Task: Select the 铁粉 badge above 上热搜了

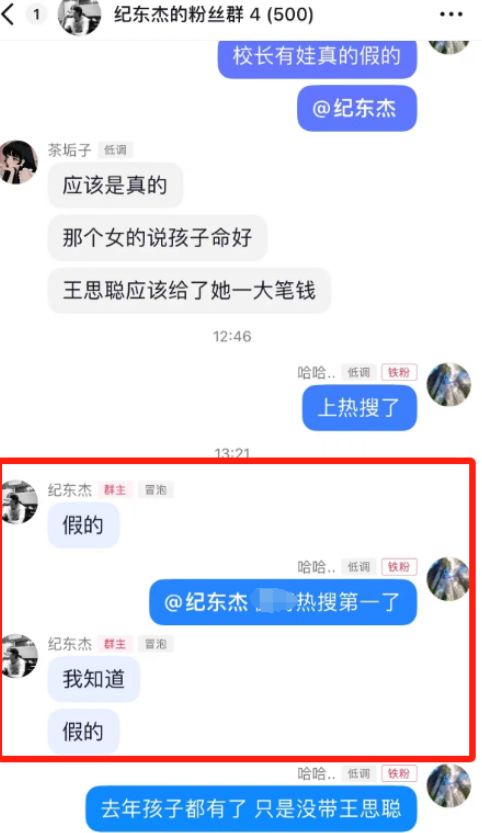Action: coord(399,372)
